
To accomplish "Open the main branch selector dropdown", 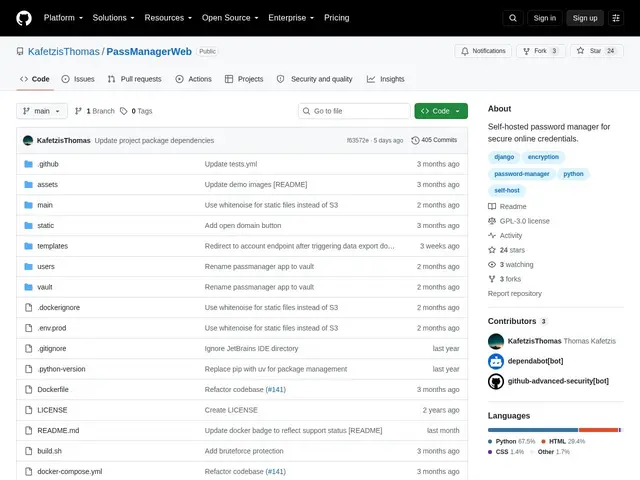I will (x=42, y=111).
